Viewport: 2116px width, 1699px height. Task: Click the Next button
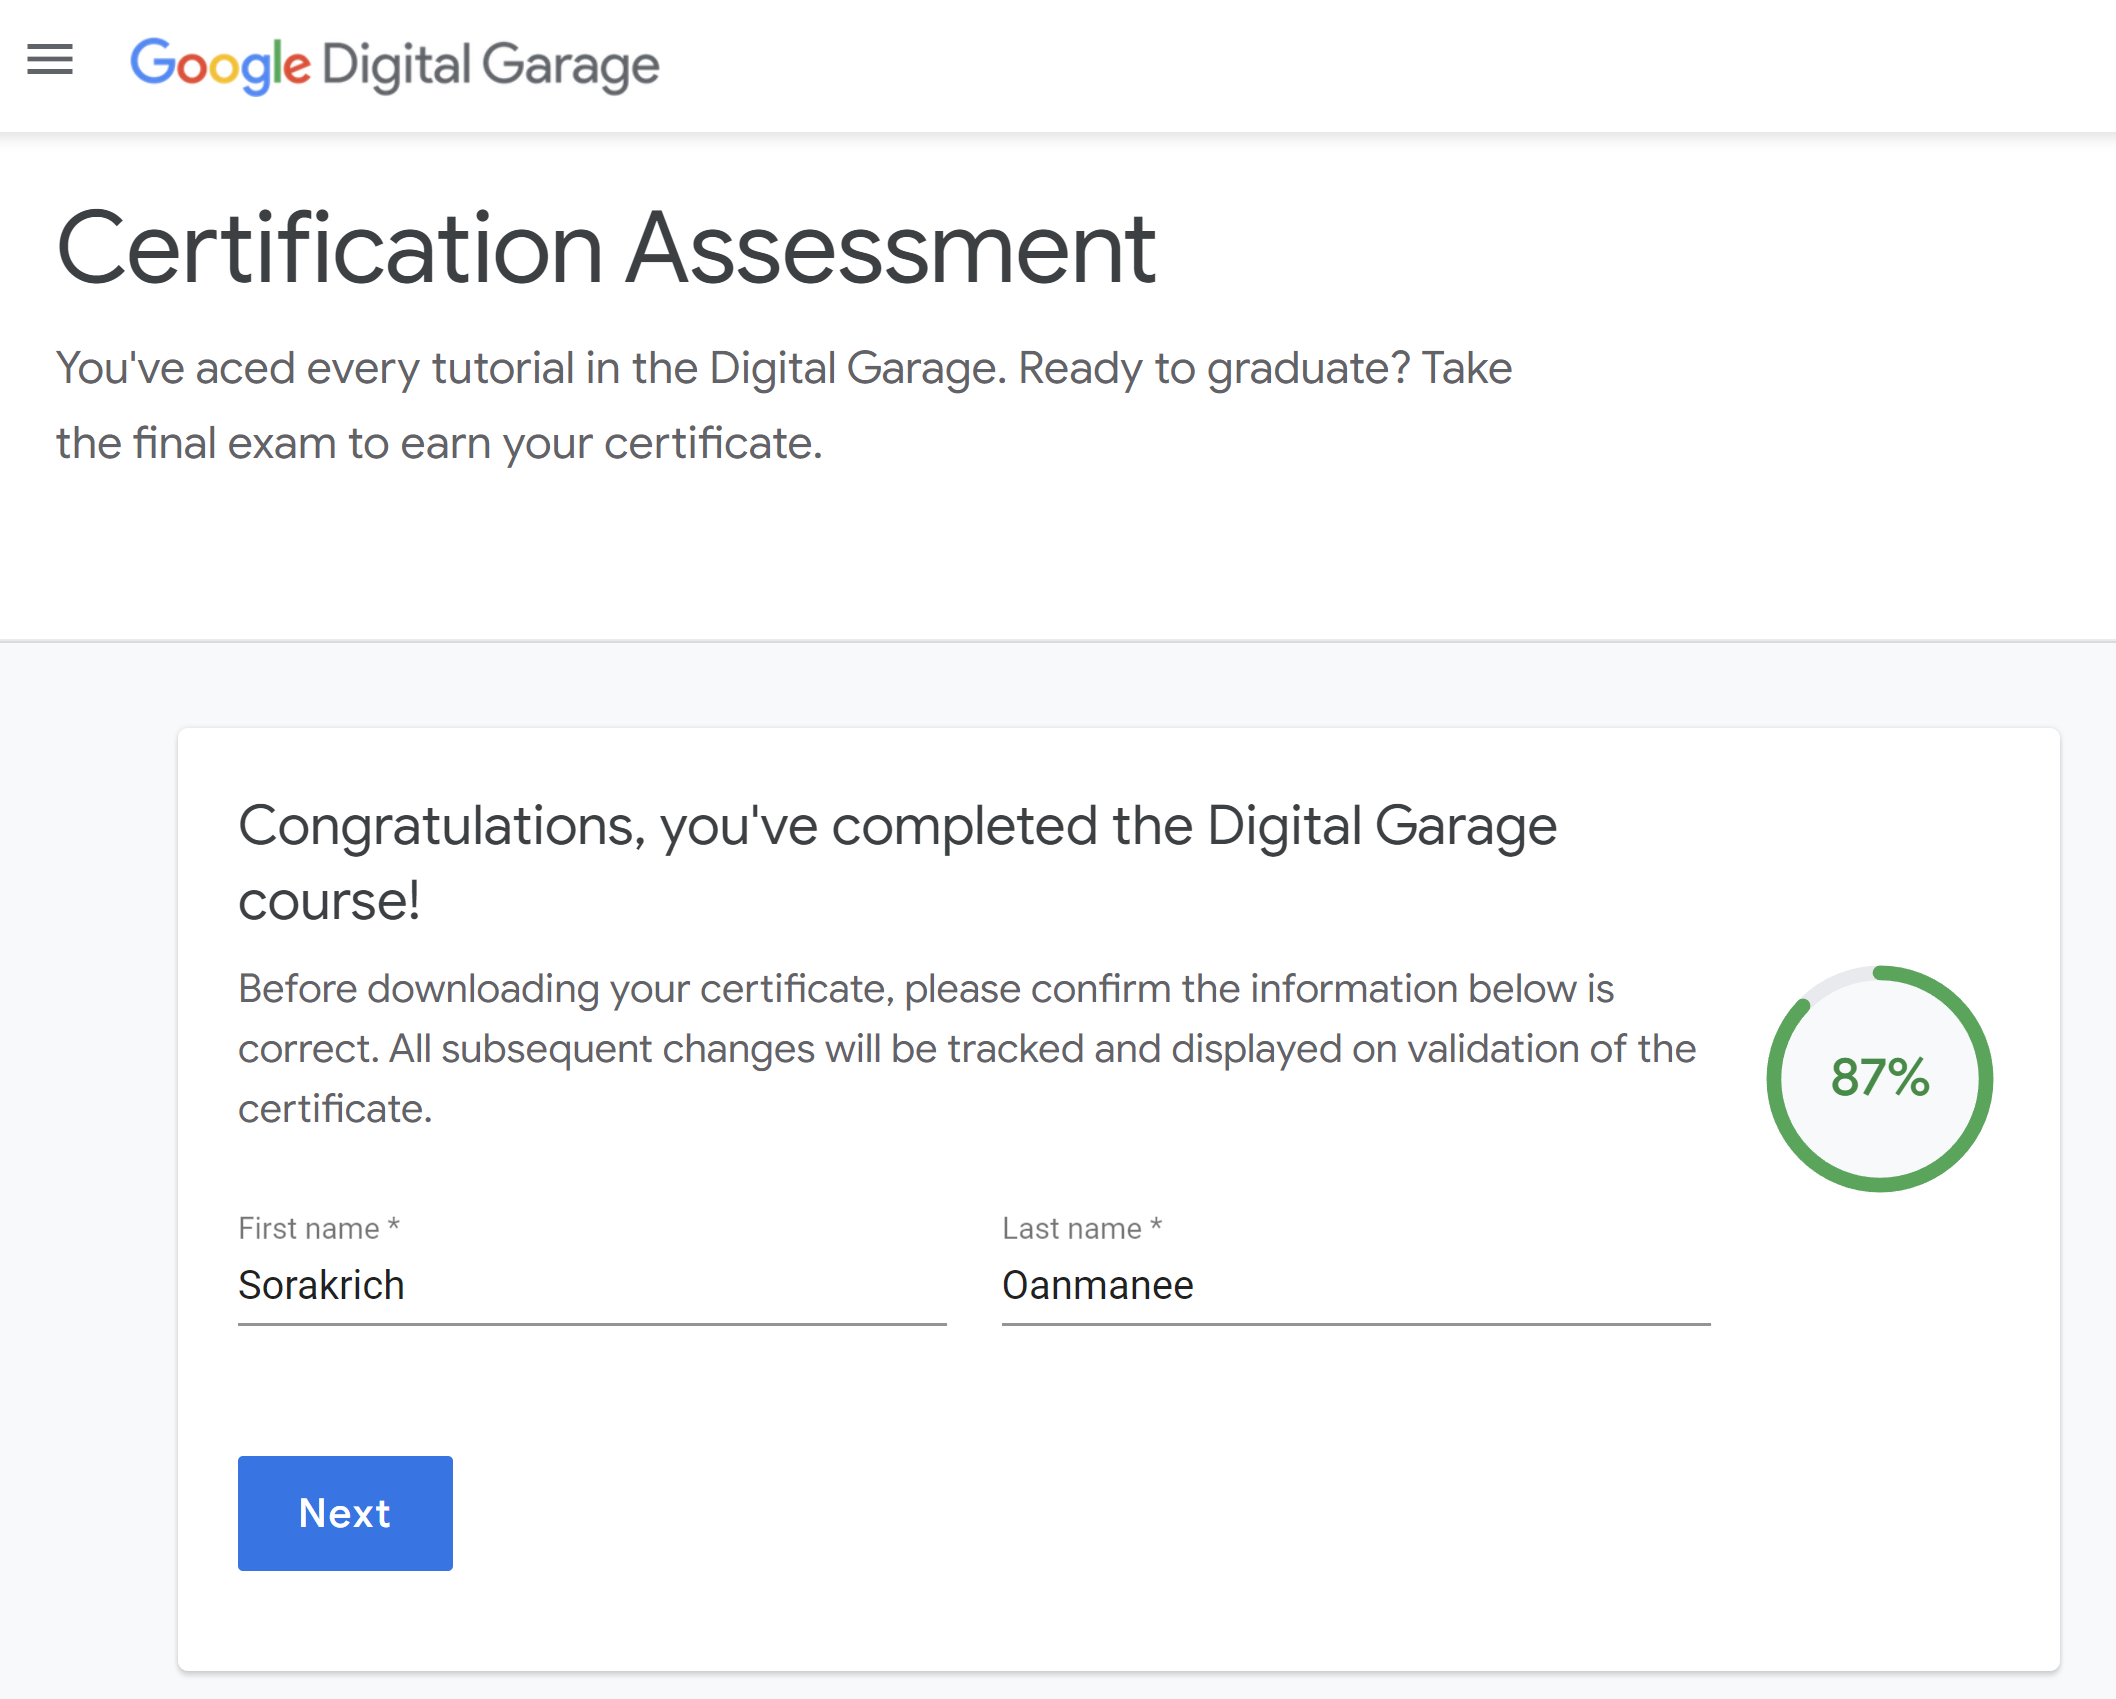pos(345,1513)
